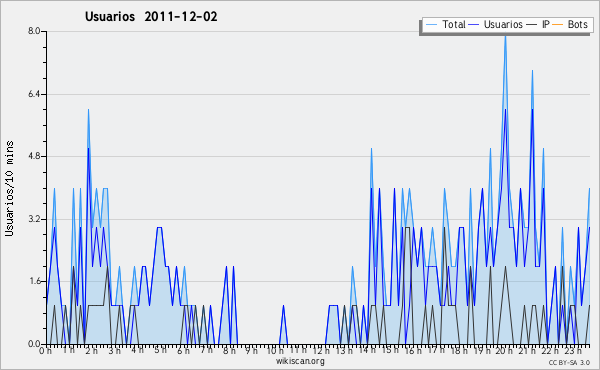Viewport: 600px width, 370px height.
Task: Click the 10 h x-axis tick label
Action: coord(275,351)
